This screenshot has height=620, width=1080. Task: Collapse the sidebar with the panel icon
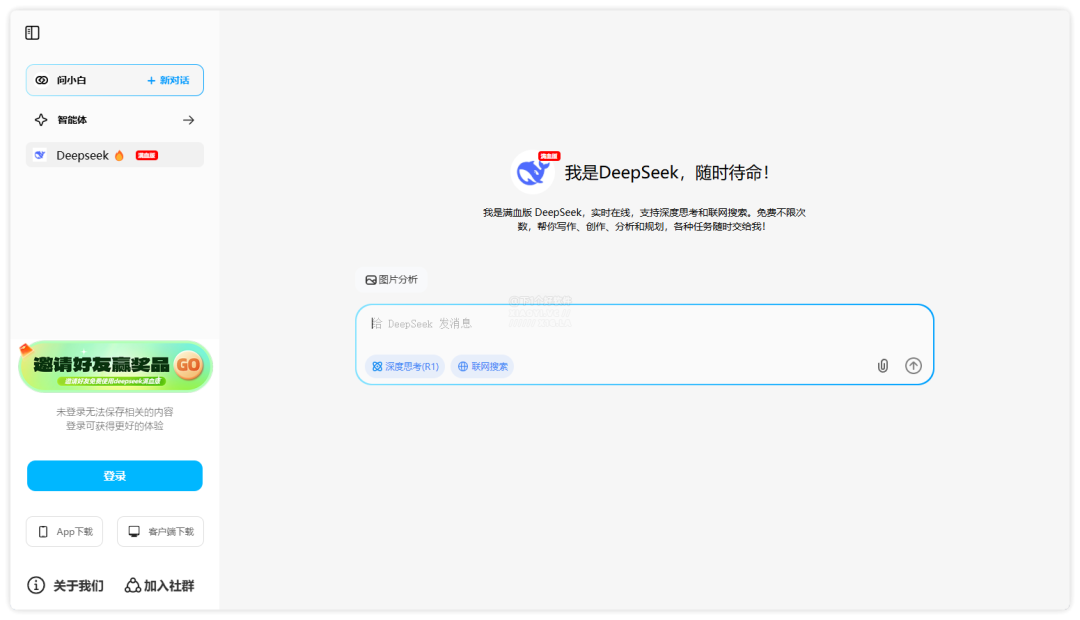(x=32, y=32)
